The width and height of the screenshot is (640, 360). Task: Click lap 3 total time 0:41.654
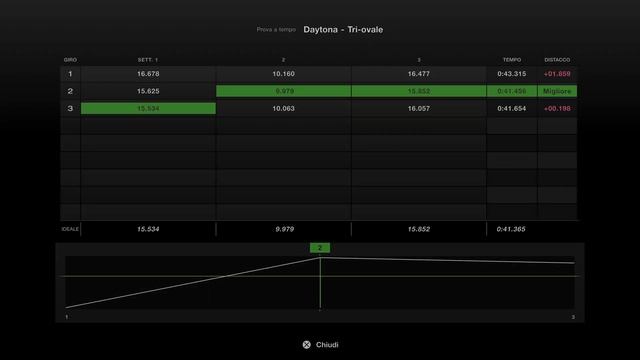coord(511,109)
